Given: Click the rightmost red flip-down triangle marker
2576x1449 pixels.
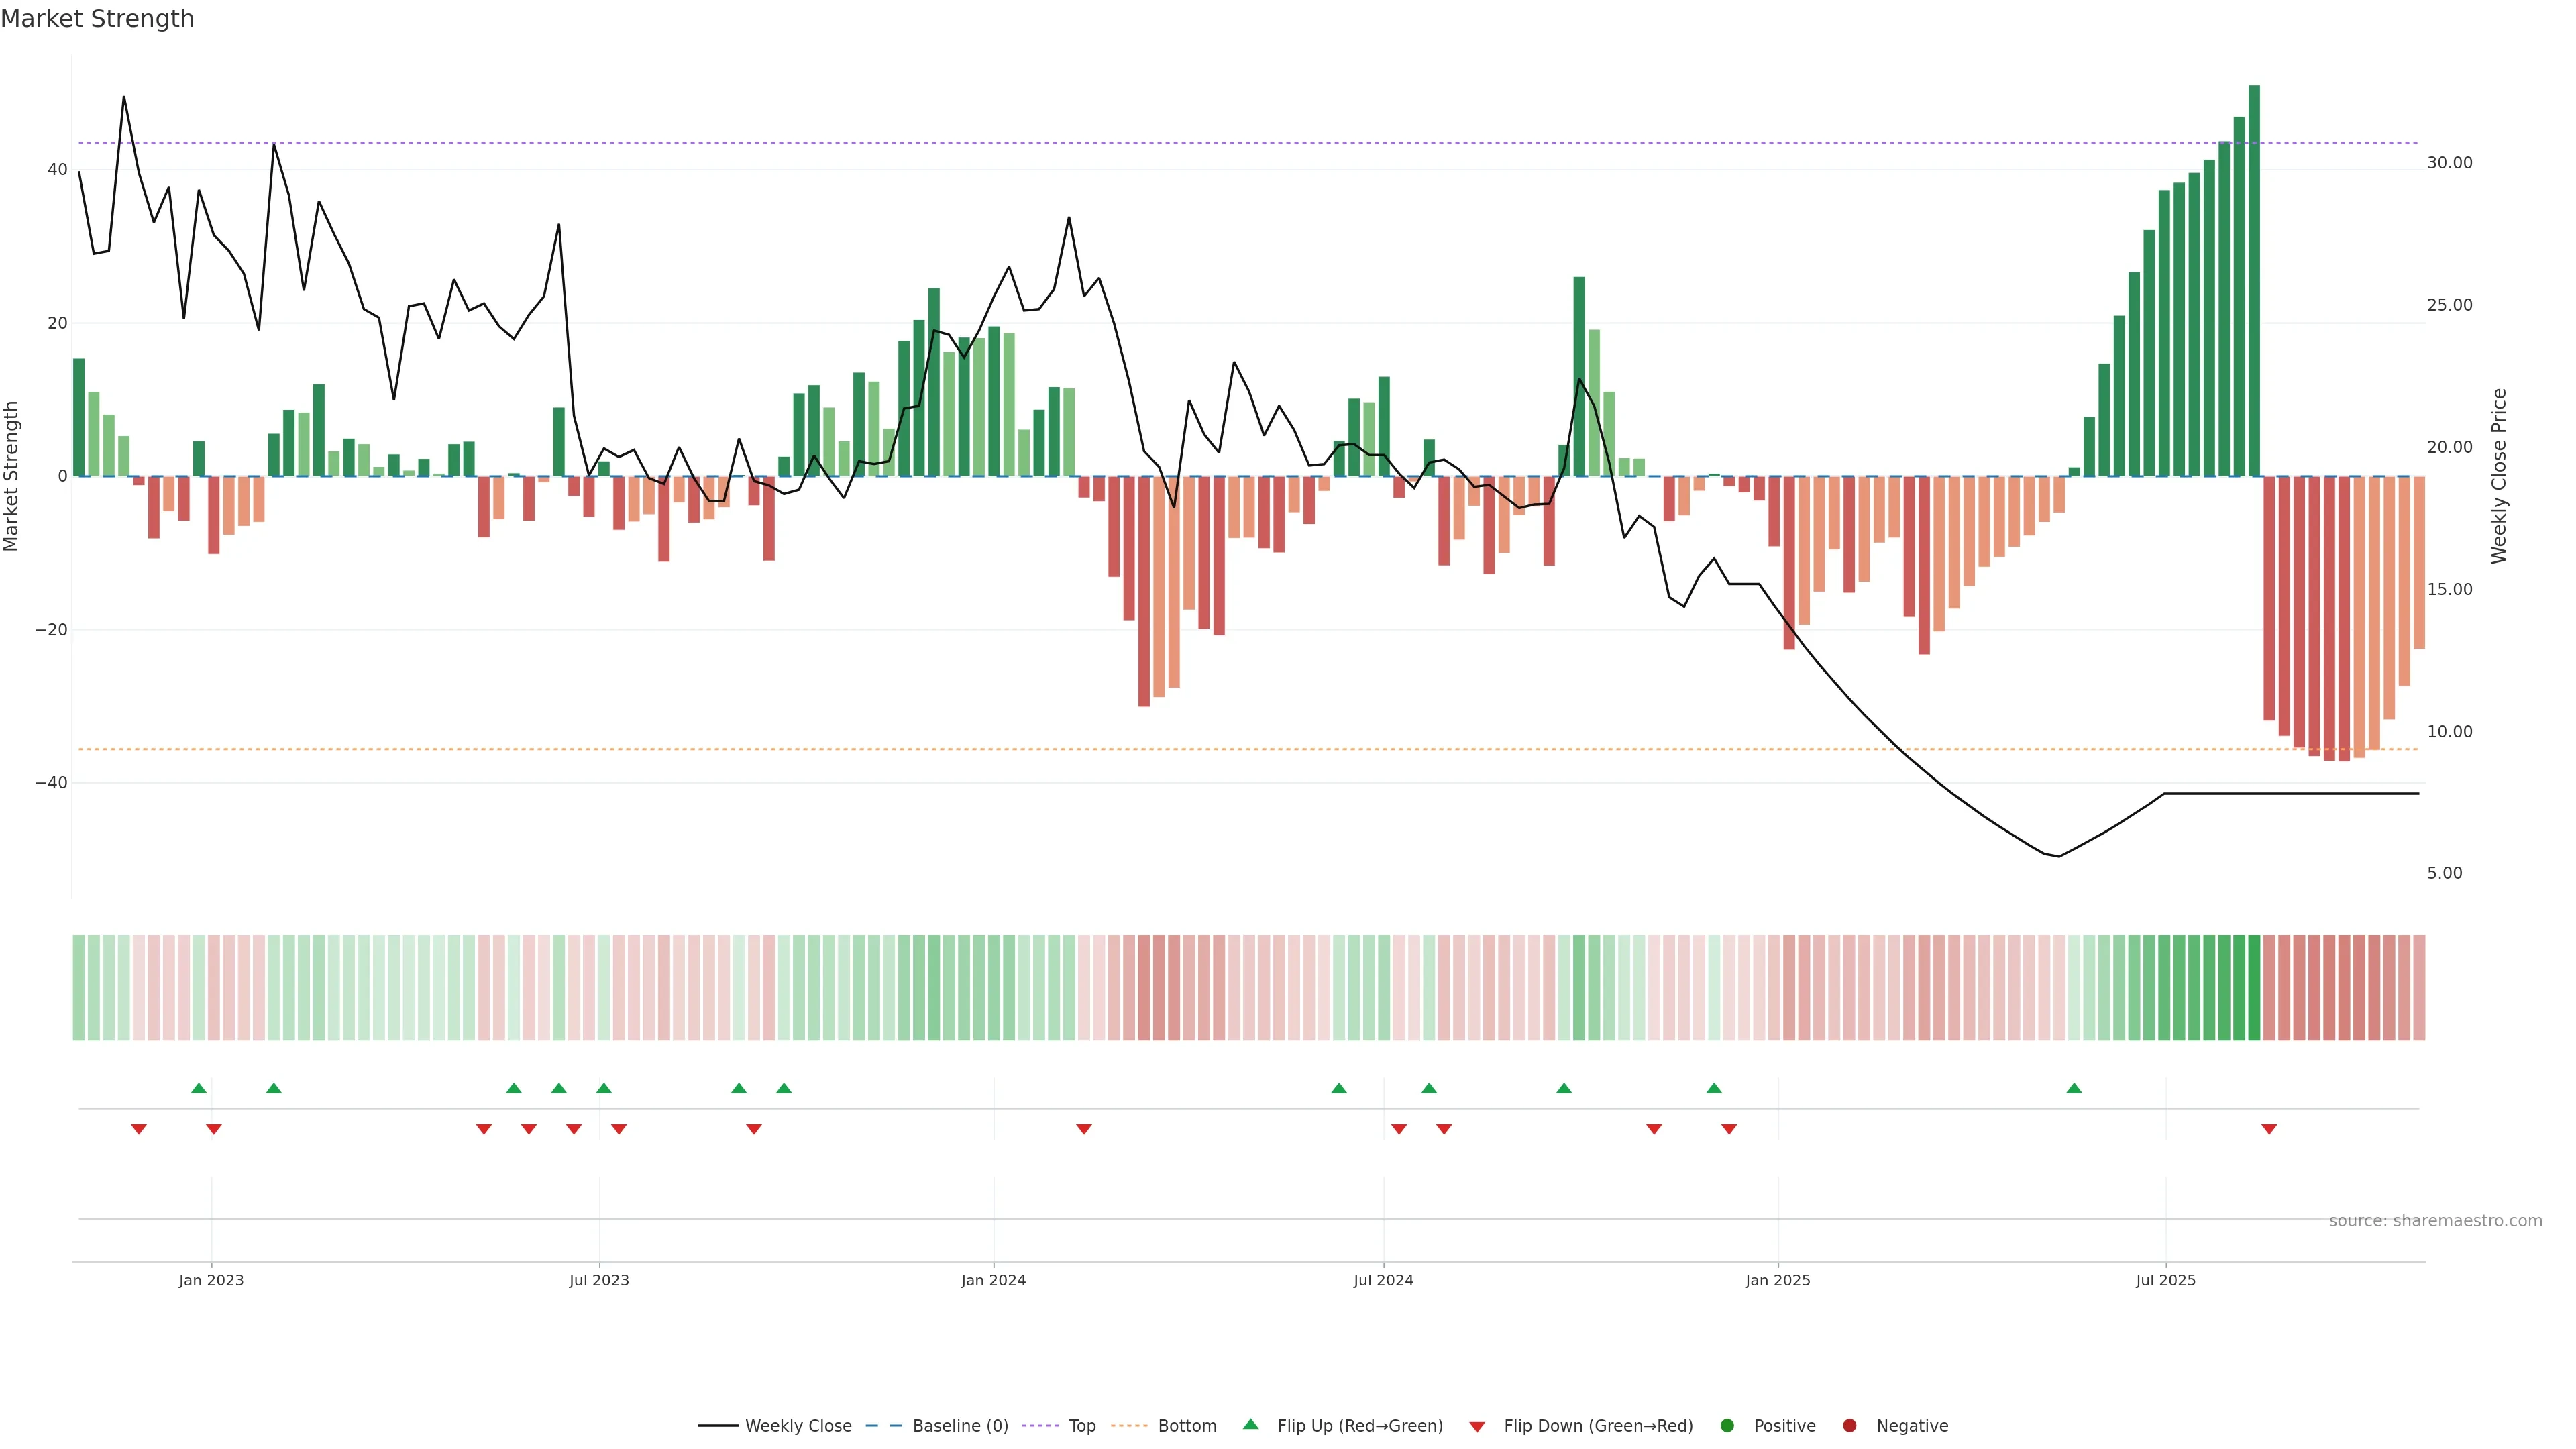Looking at the screenshot, I should coord(2269,1129).
